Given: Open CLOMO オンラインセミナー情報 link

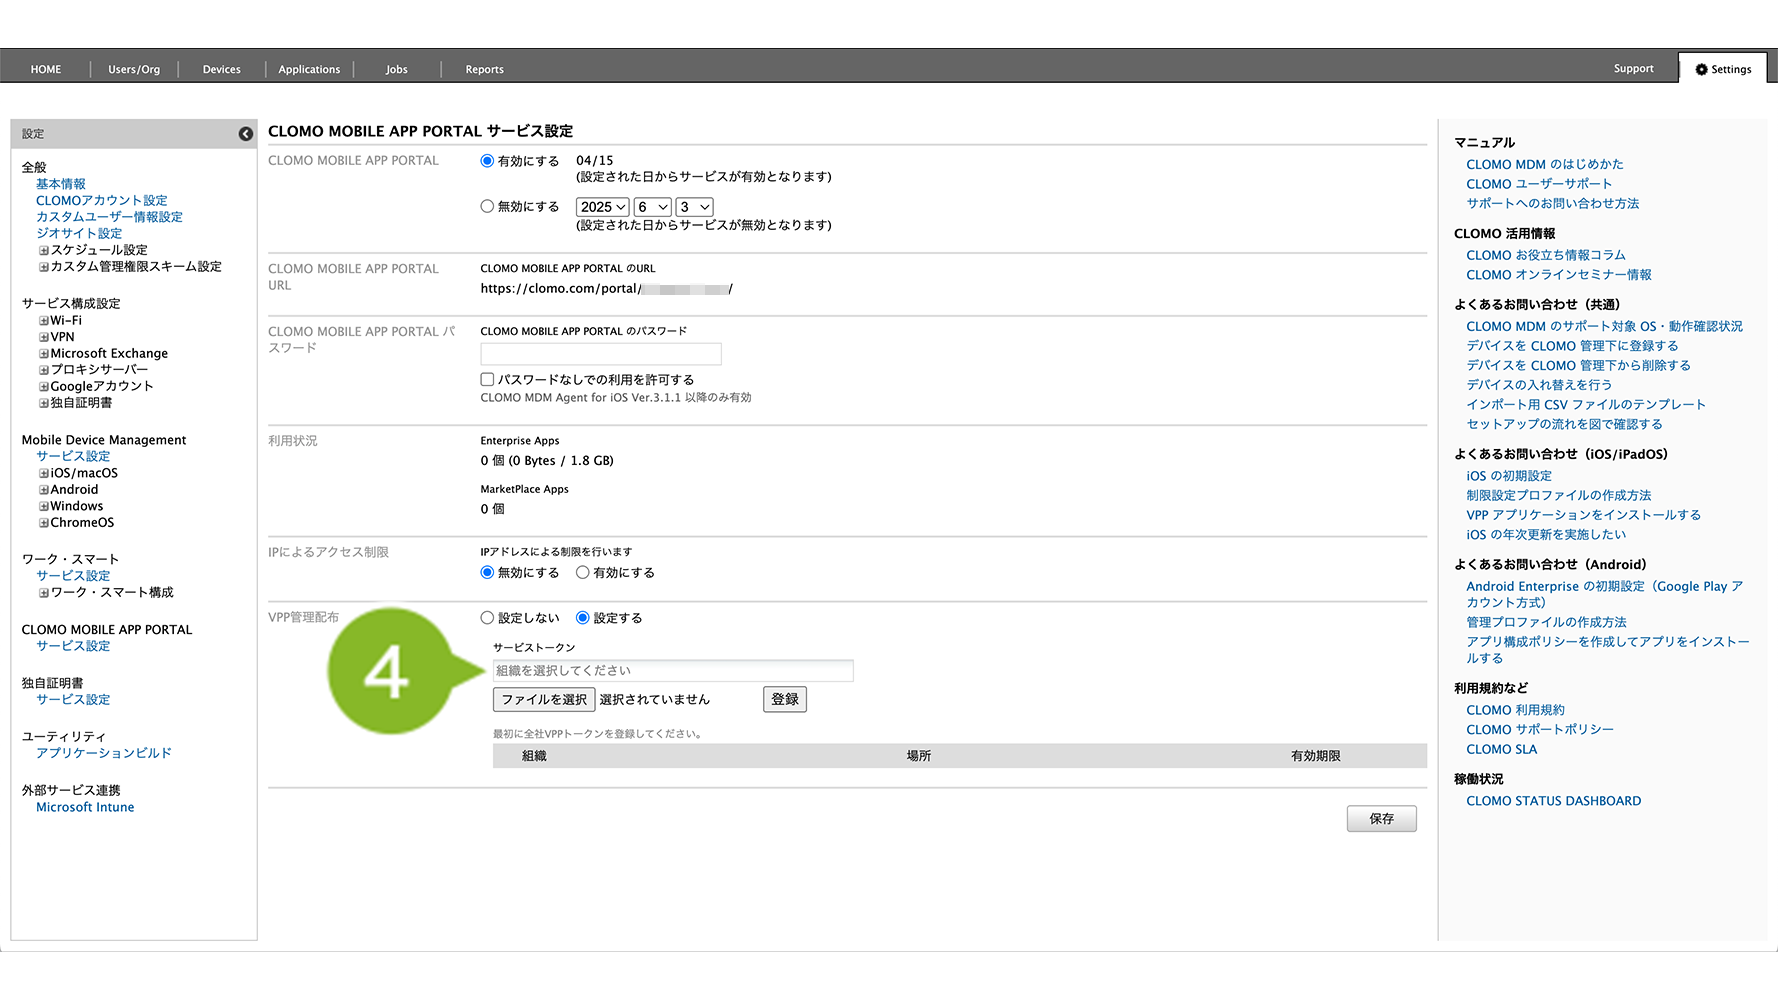Looking at the screenshot, I should coord(1559,275).
